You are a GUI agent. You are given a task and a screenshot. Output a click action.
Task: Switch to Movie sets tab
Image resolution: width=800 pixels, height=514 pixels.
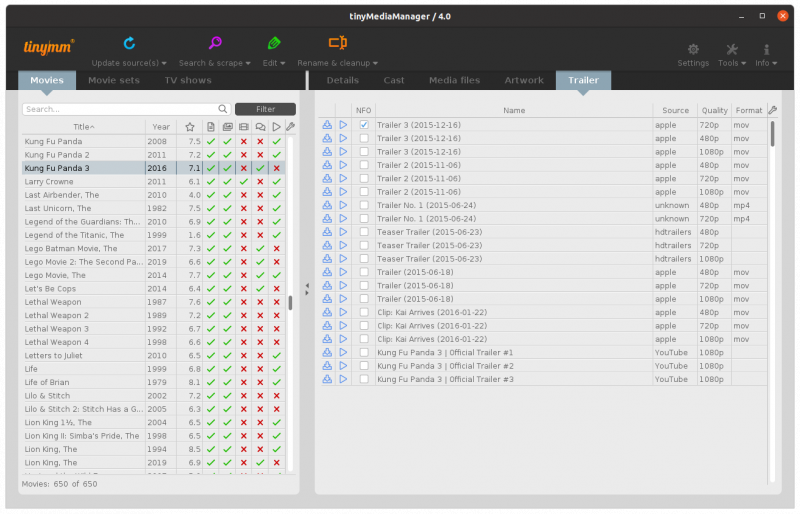coord(114,80)
